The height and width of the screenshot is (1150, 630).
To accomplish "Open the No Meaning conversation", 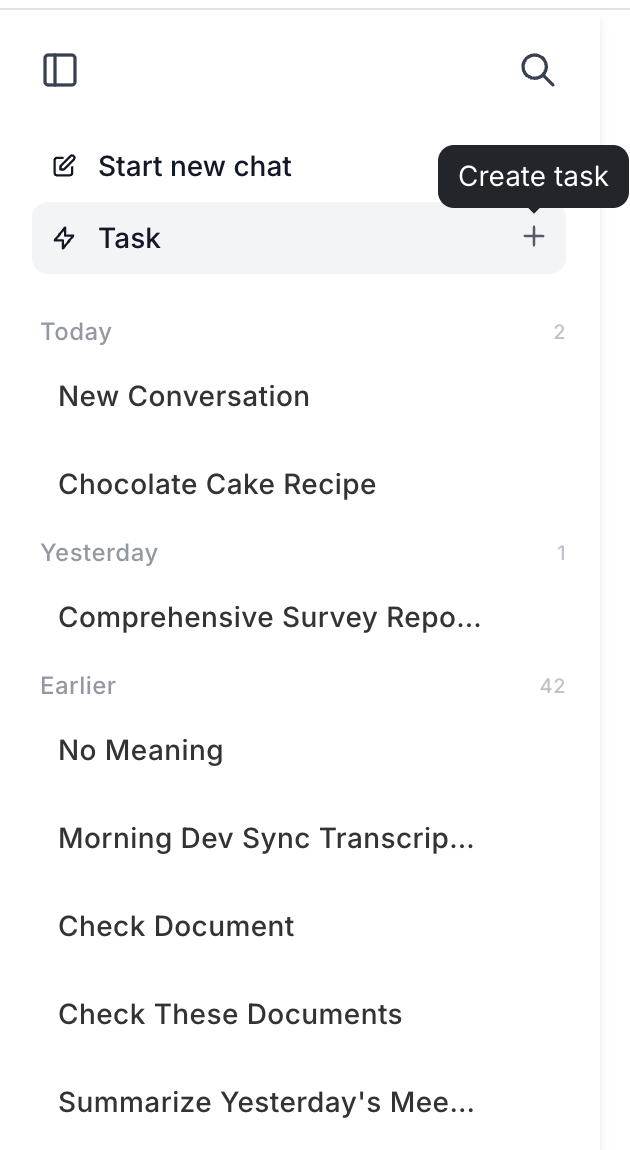I will [x=141, y=750].
